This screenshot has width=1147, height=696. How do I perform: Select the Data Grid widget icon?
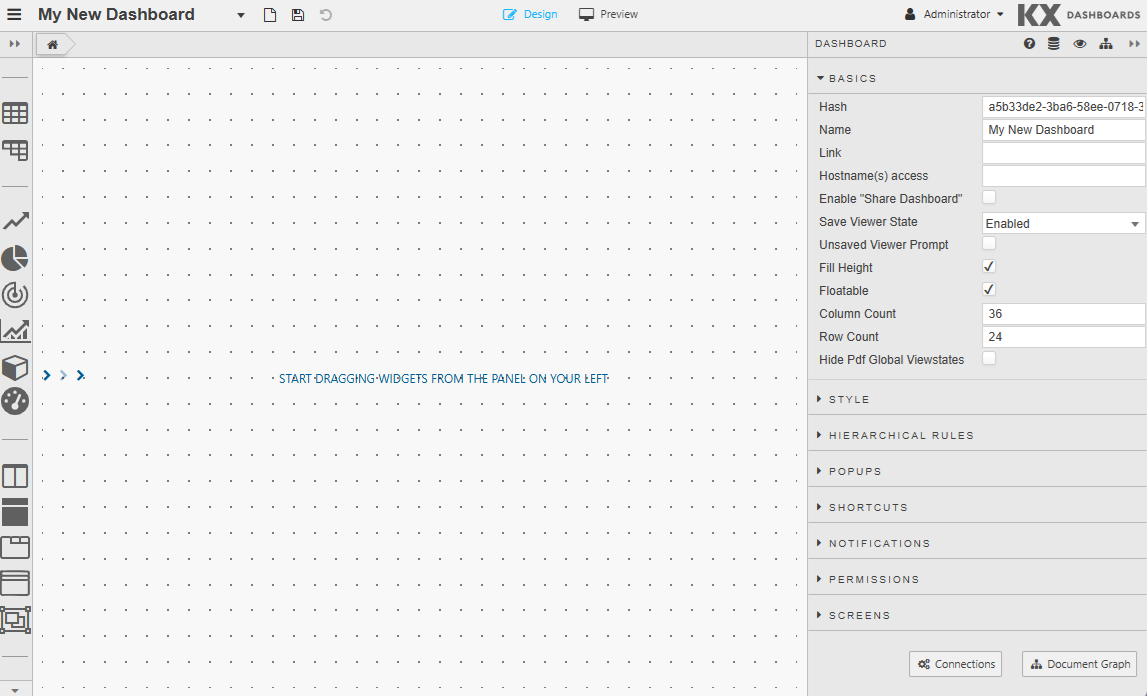point(15,113)
